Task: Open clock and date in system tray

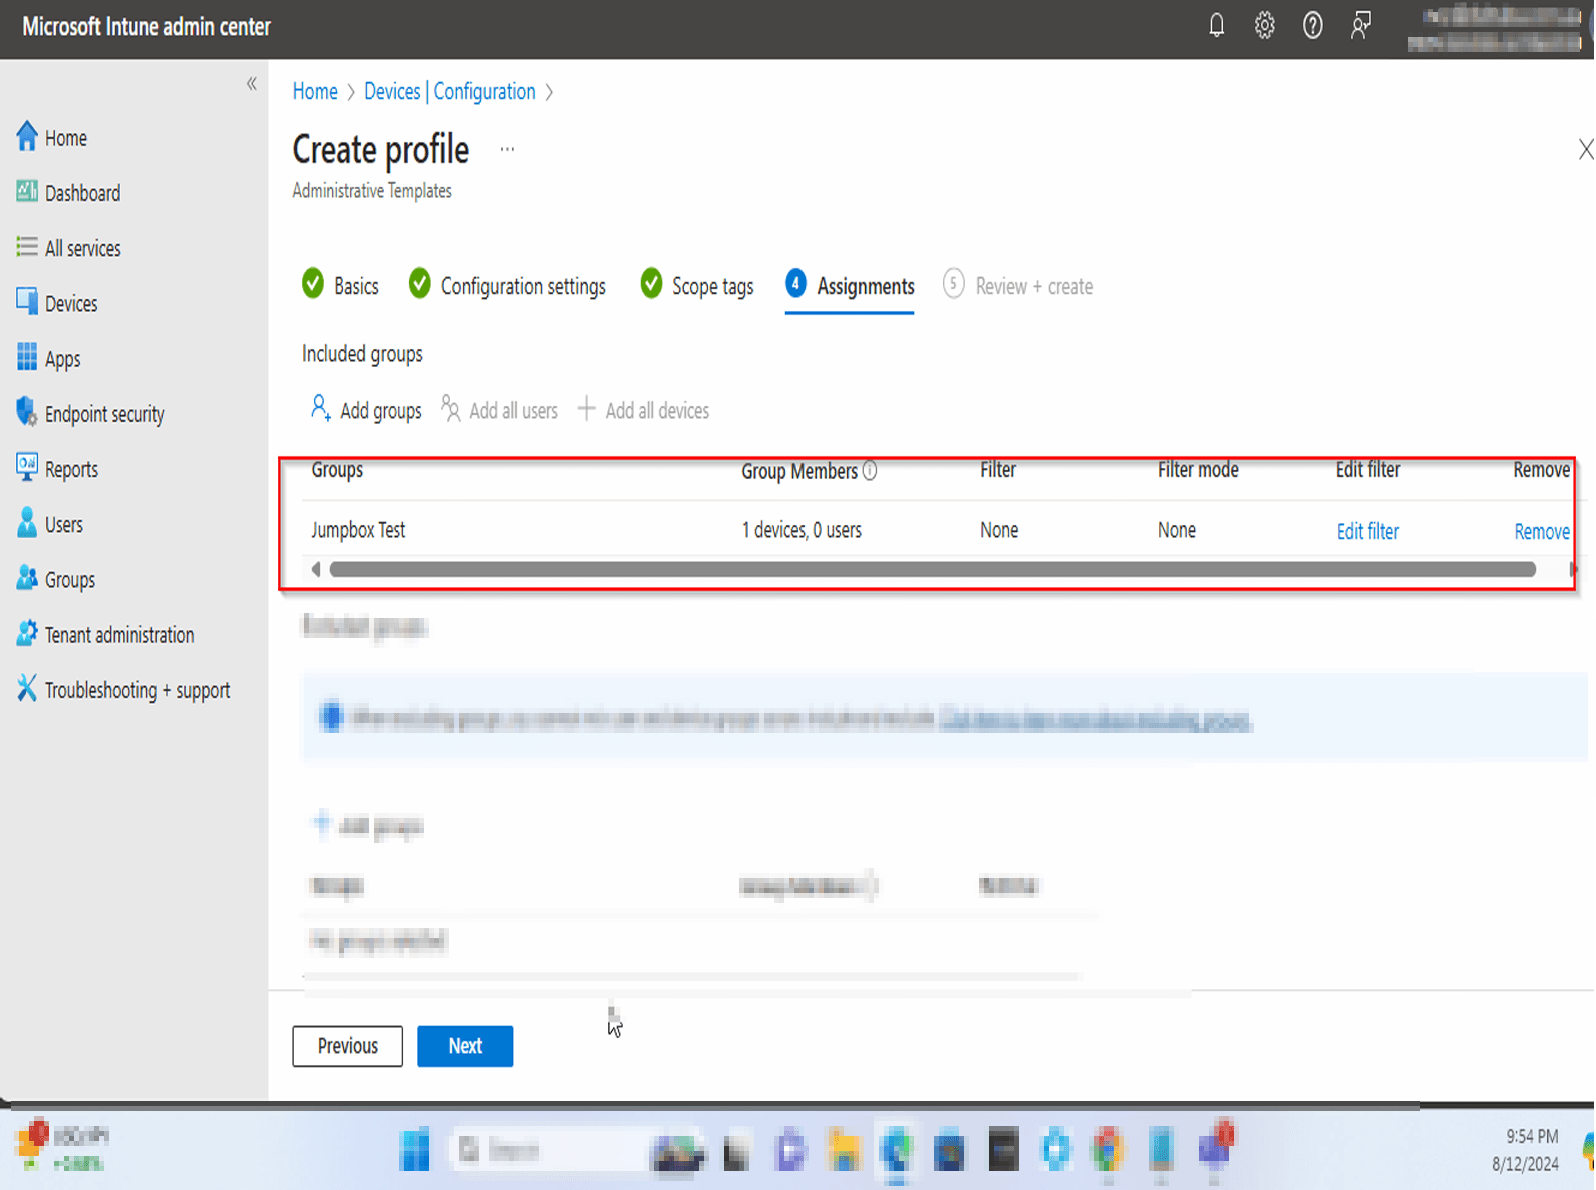Action: 1526,1150
